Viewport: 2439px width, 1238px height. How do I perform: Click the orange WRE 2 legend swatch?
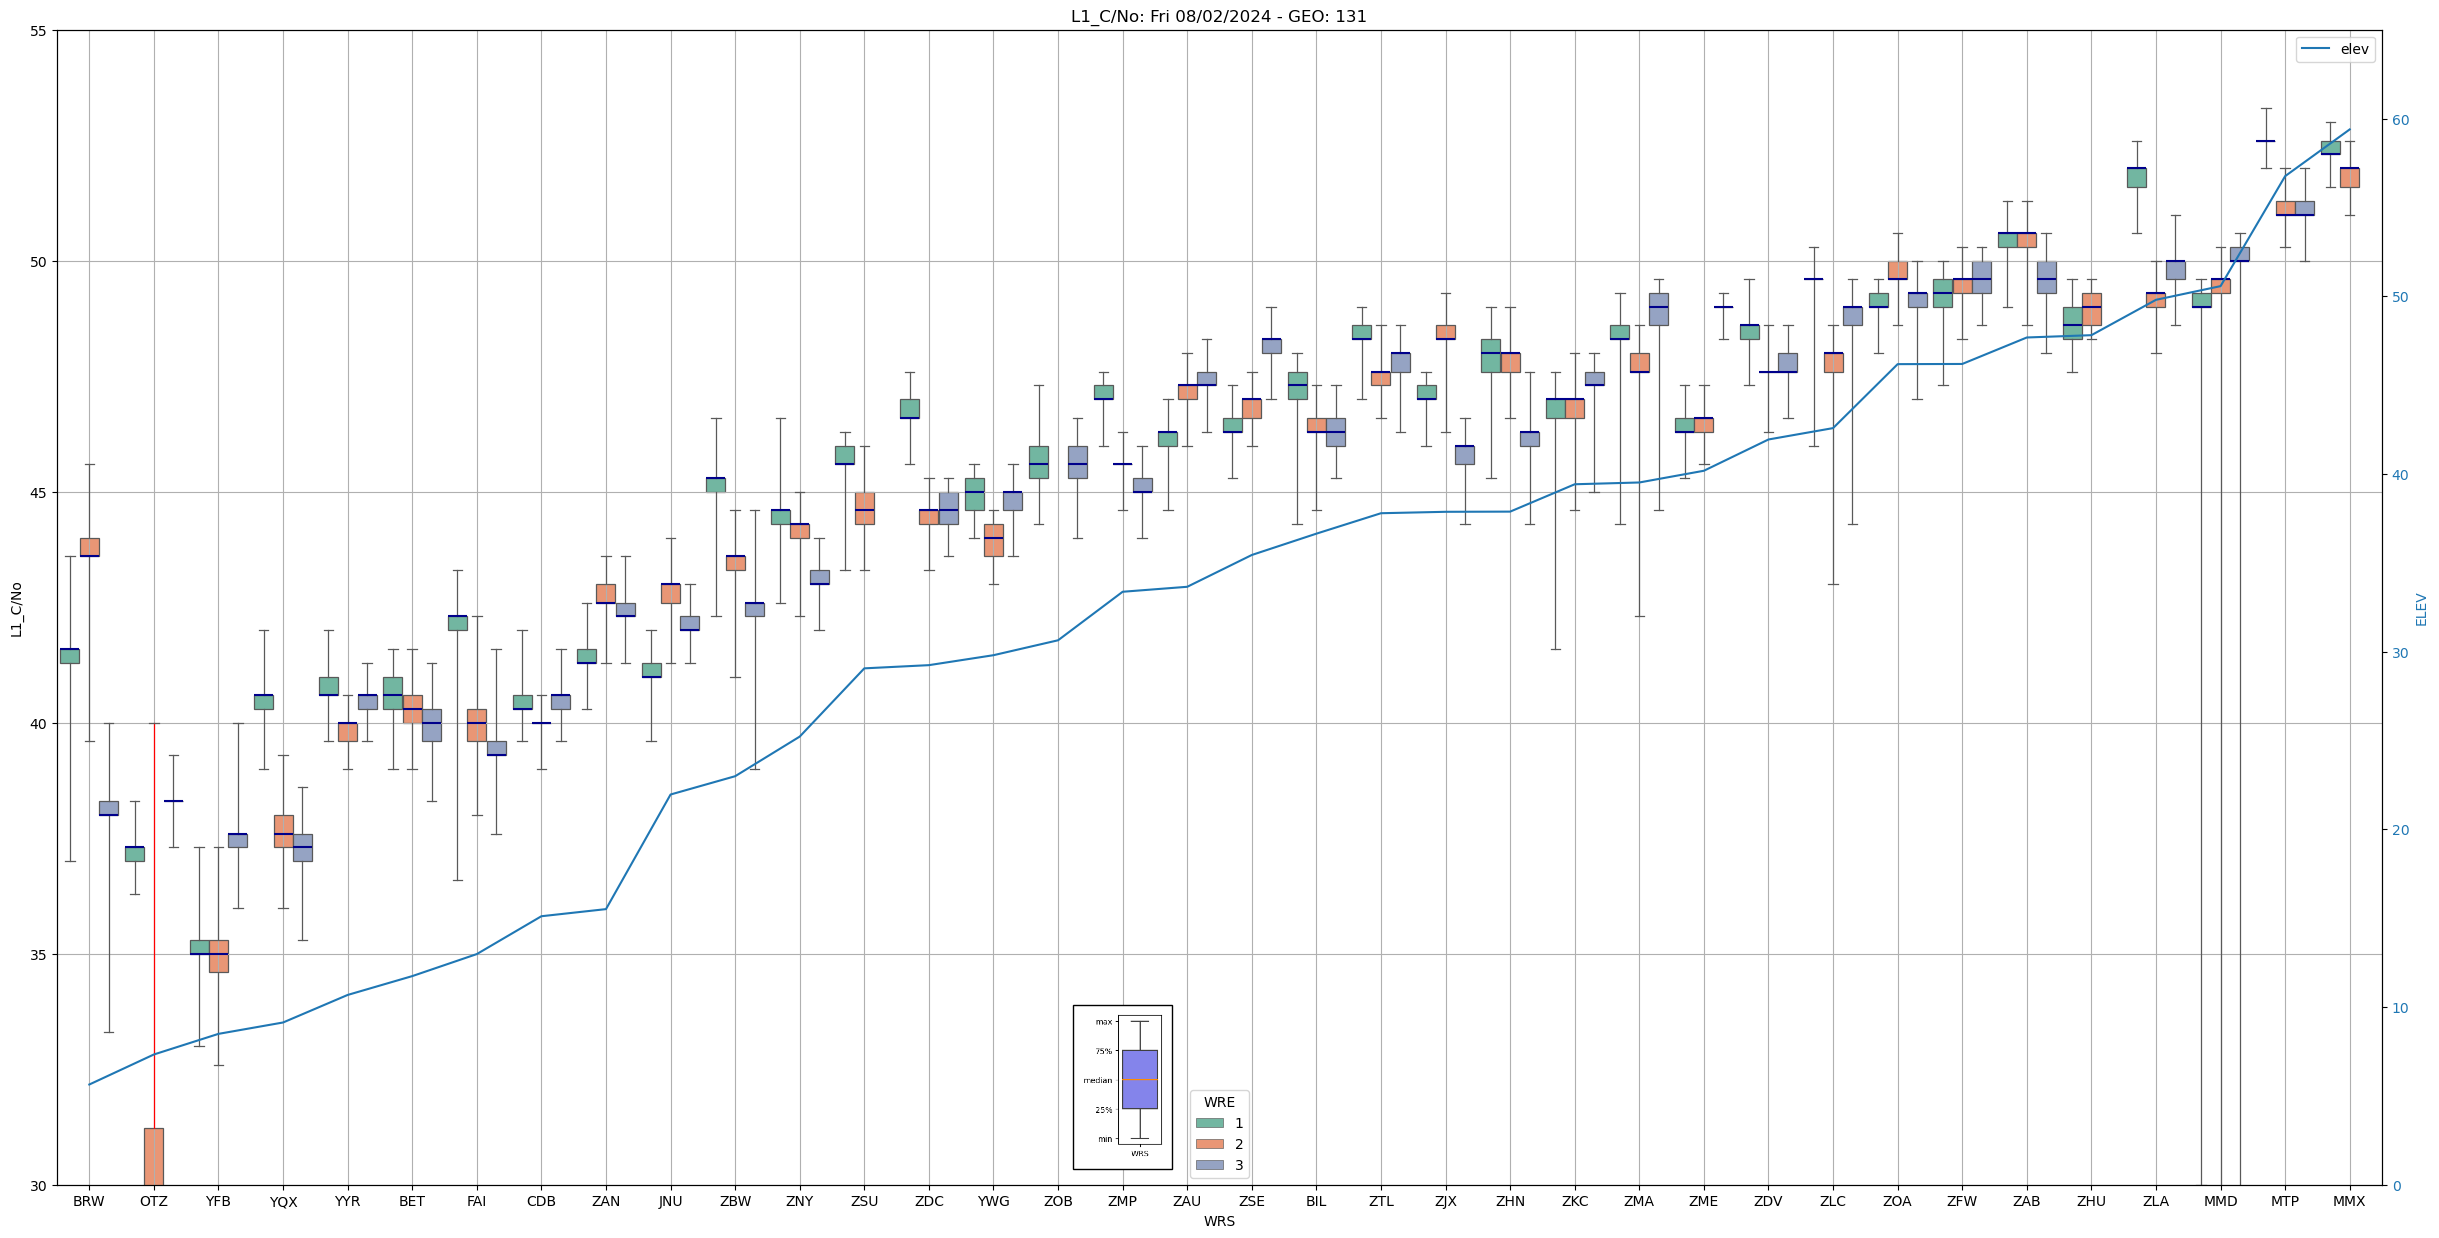click(1209, 1144)
